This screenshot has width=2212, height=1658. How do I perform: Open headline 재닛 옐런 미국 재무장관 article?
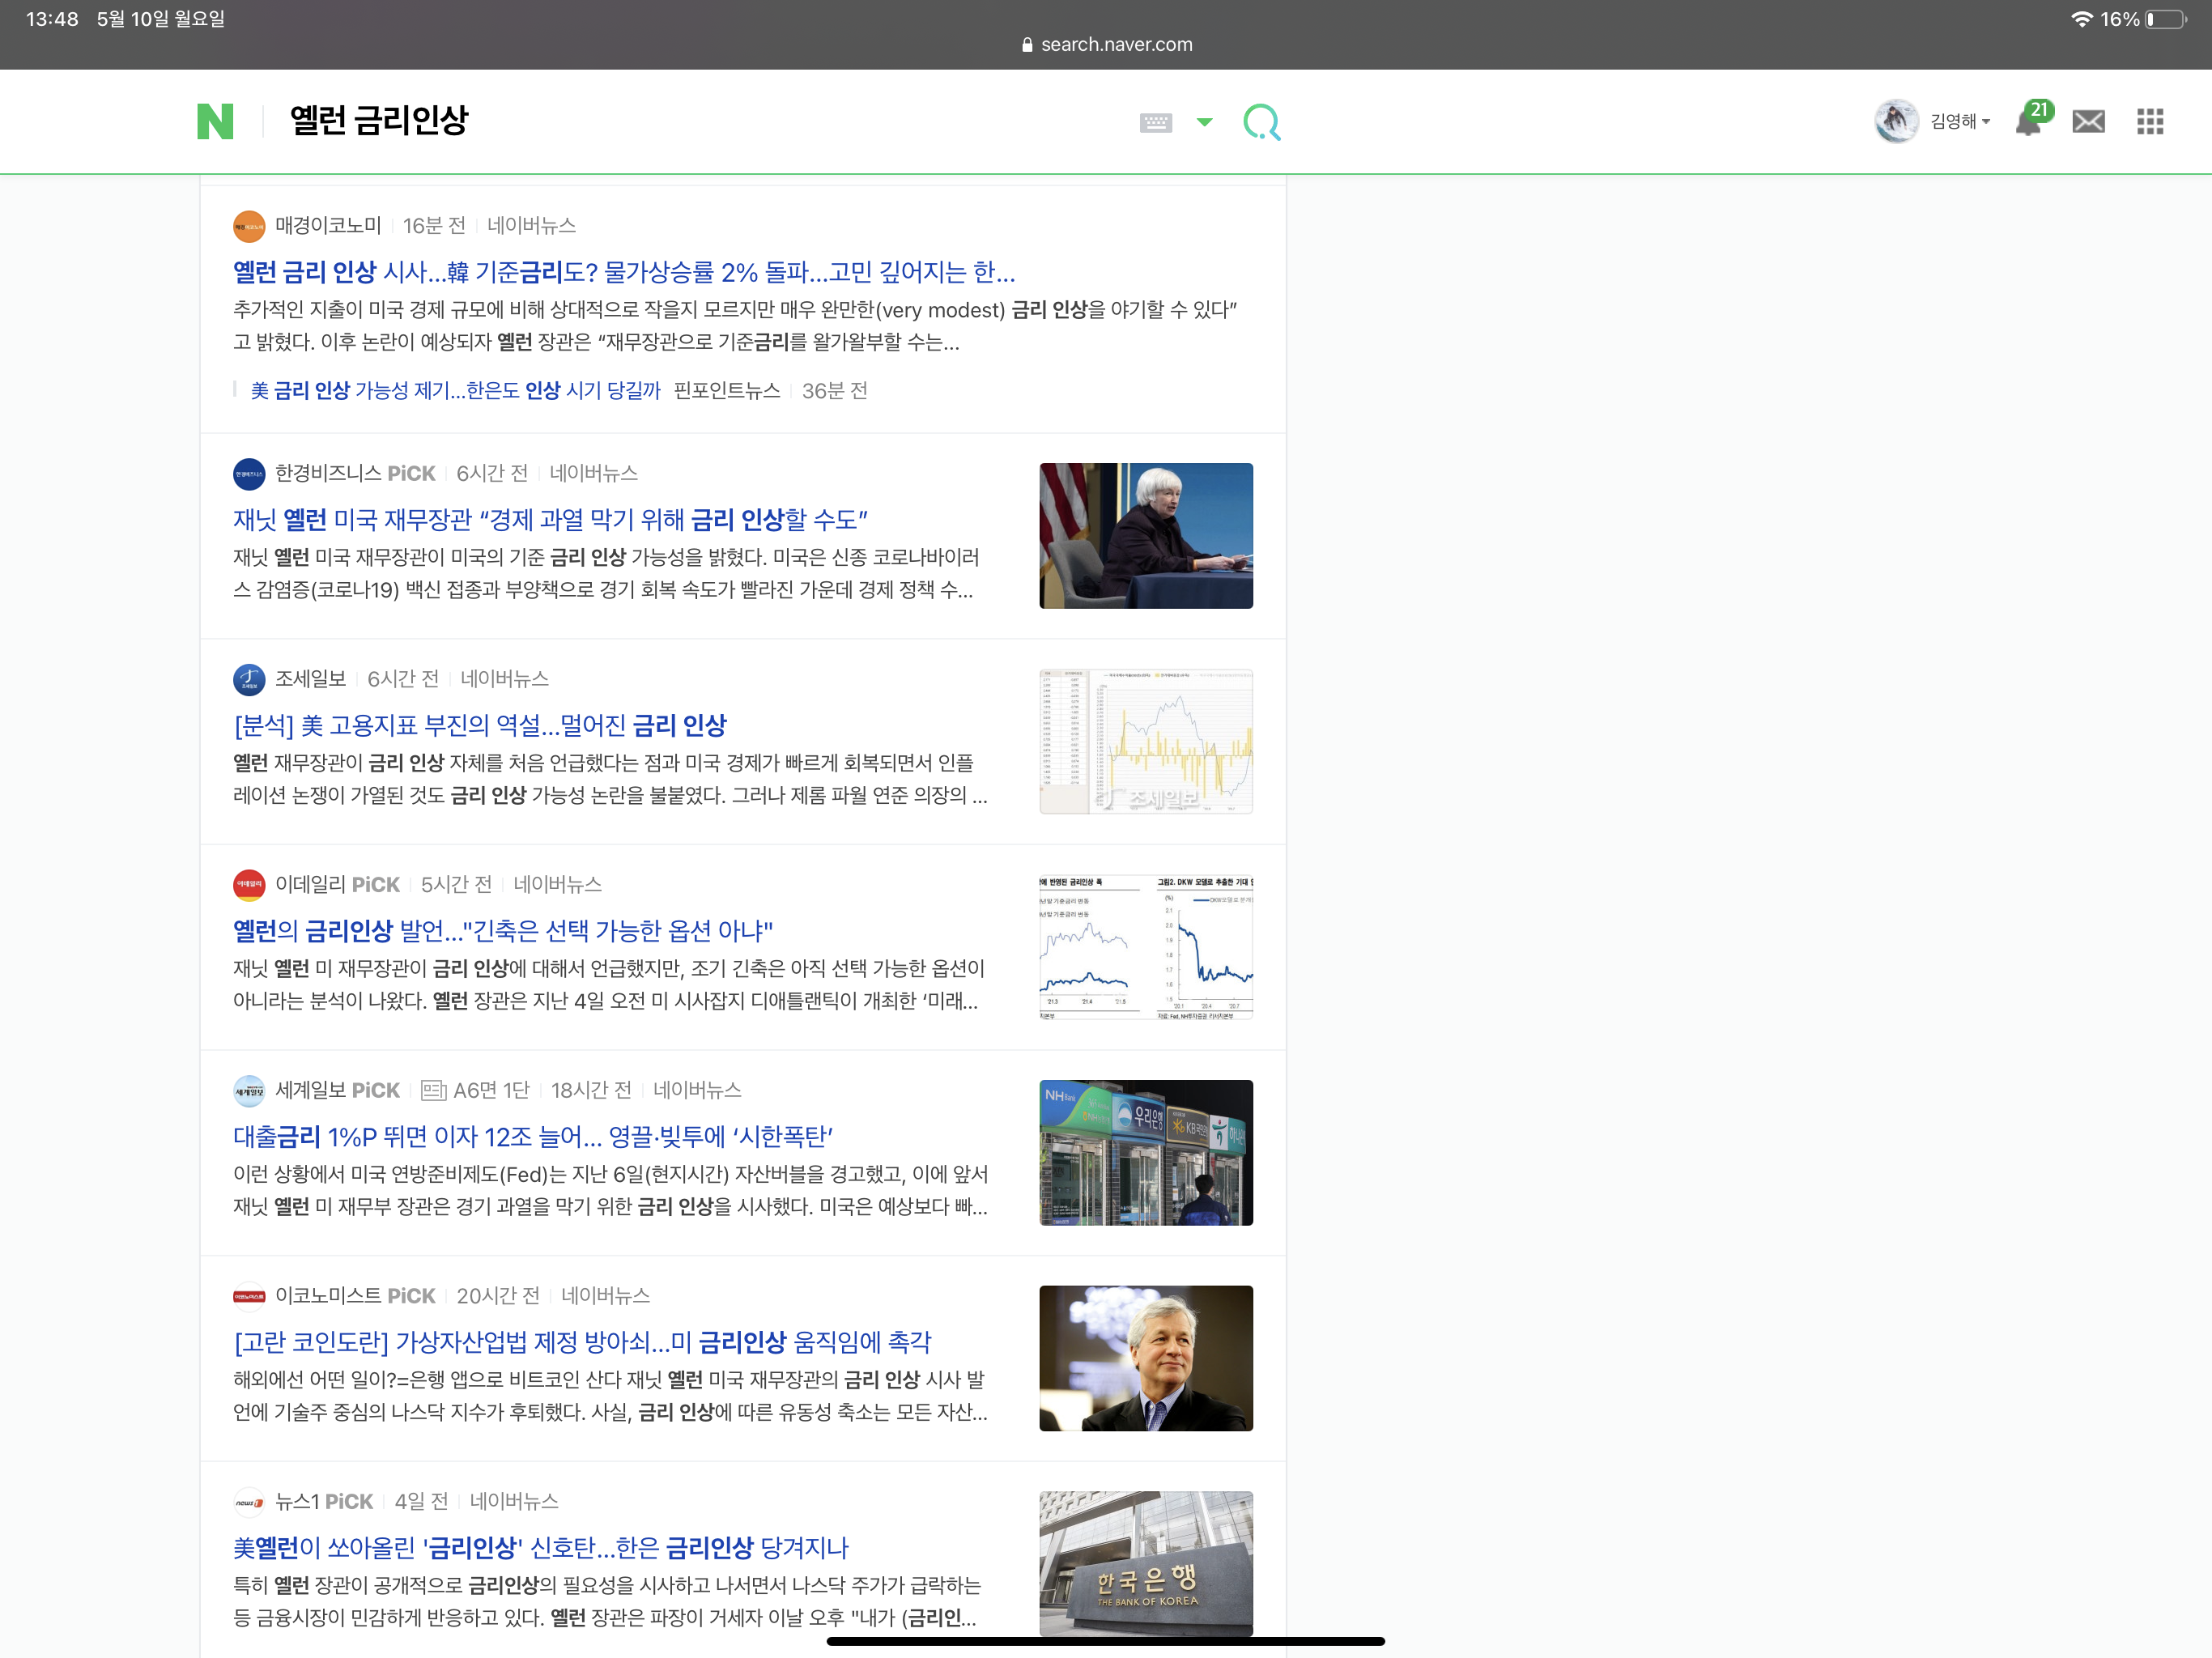(x=550, y=519)
